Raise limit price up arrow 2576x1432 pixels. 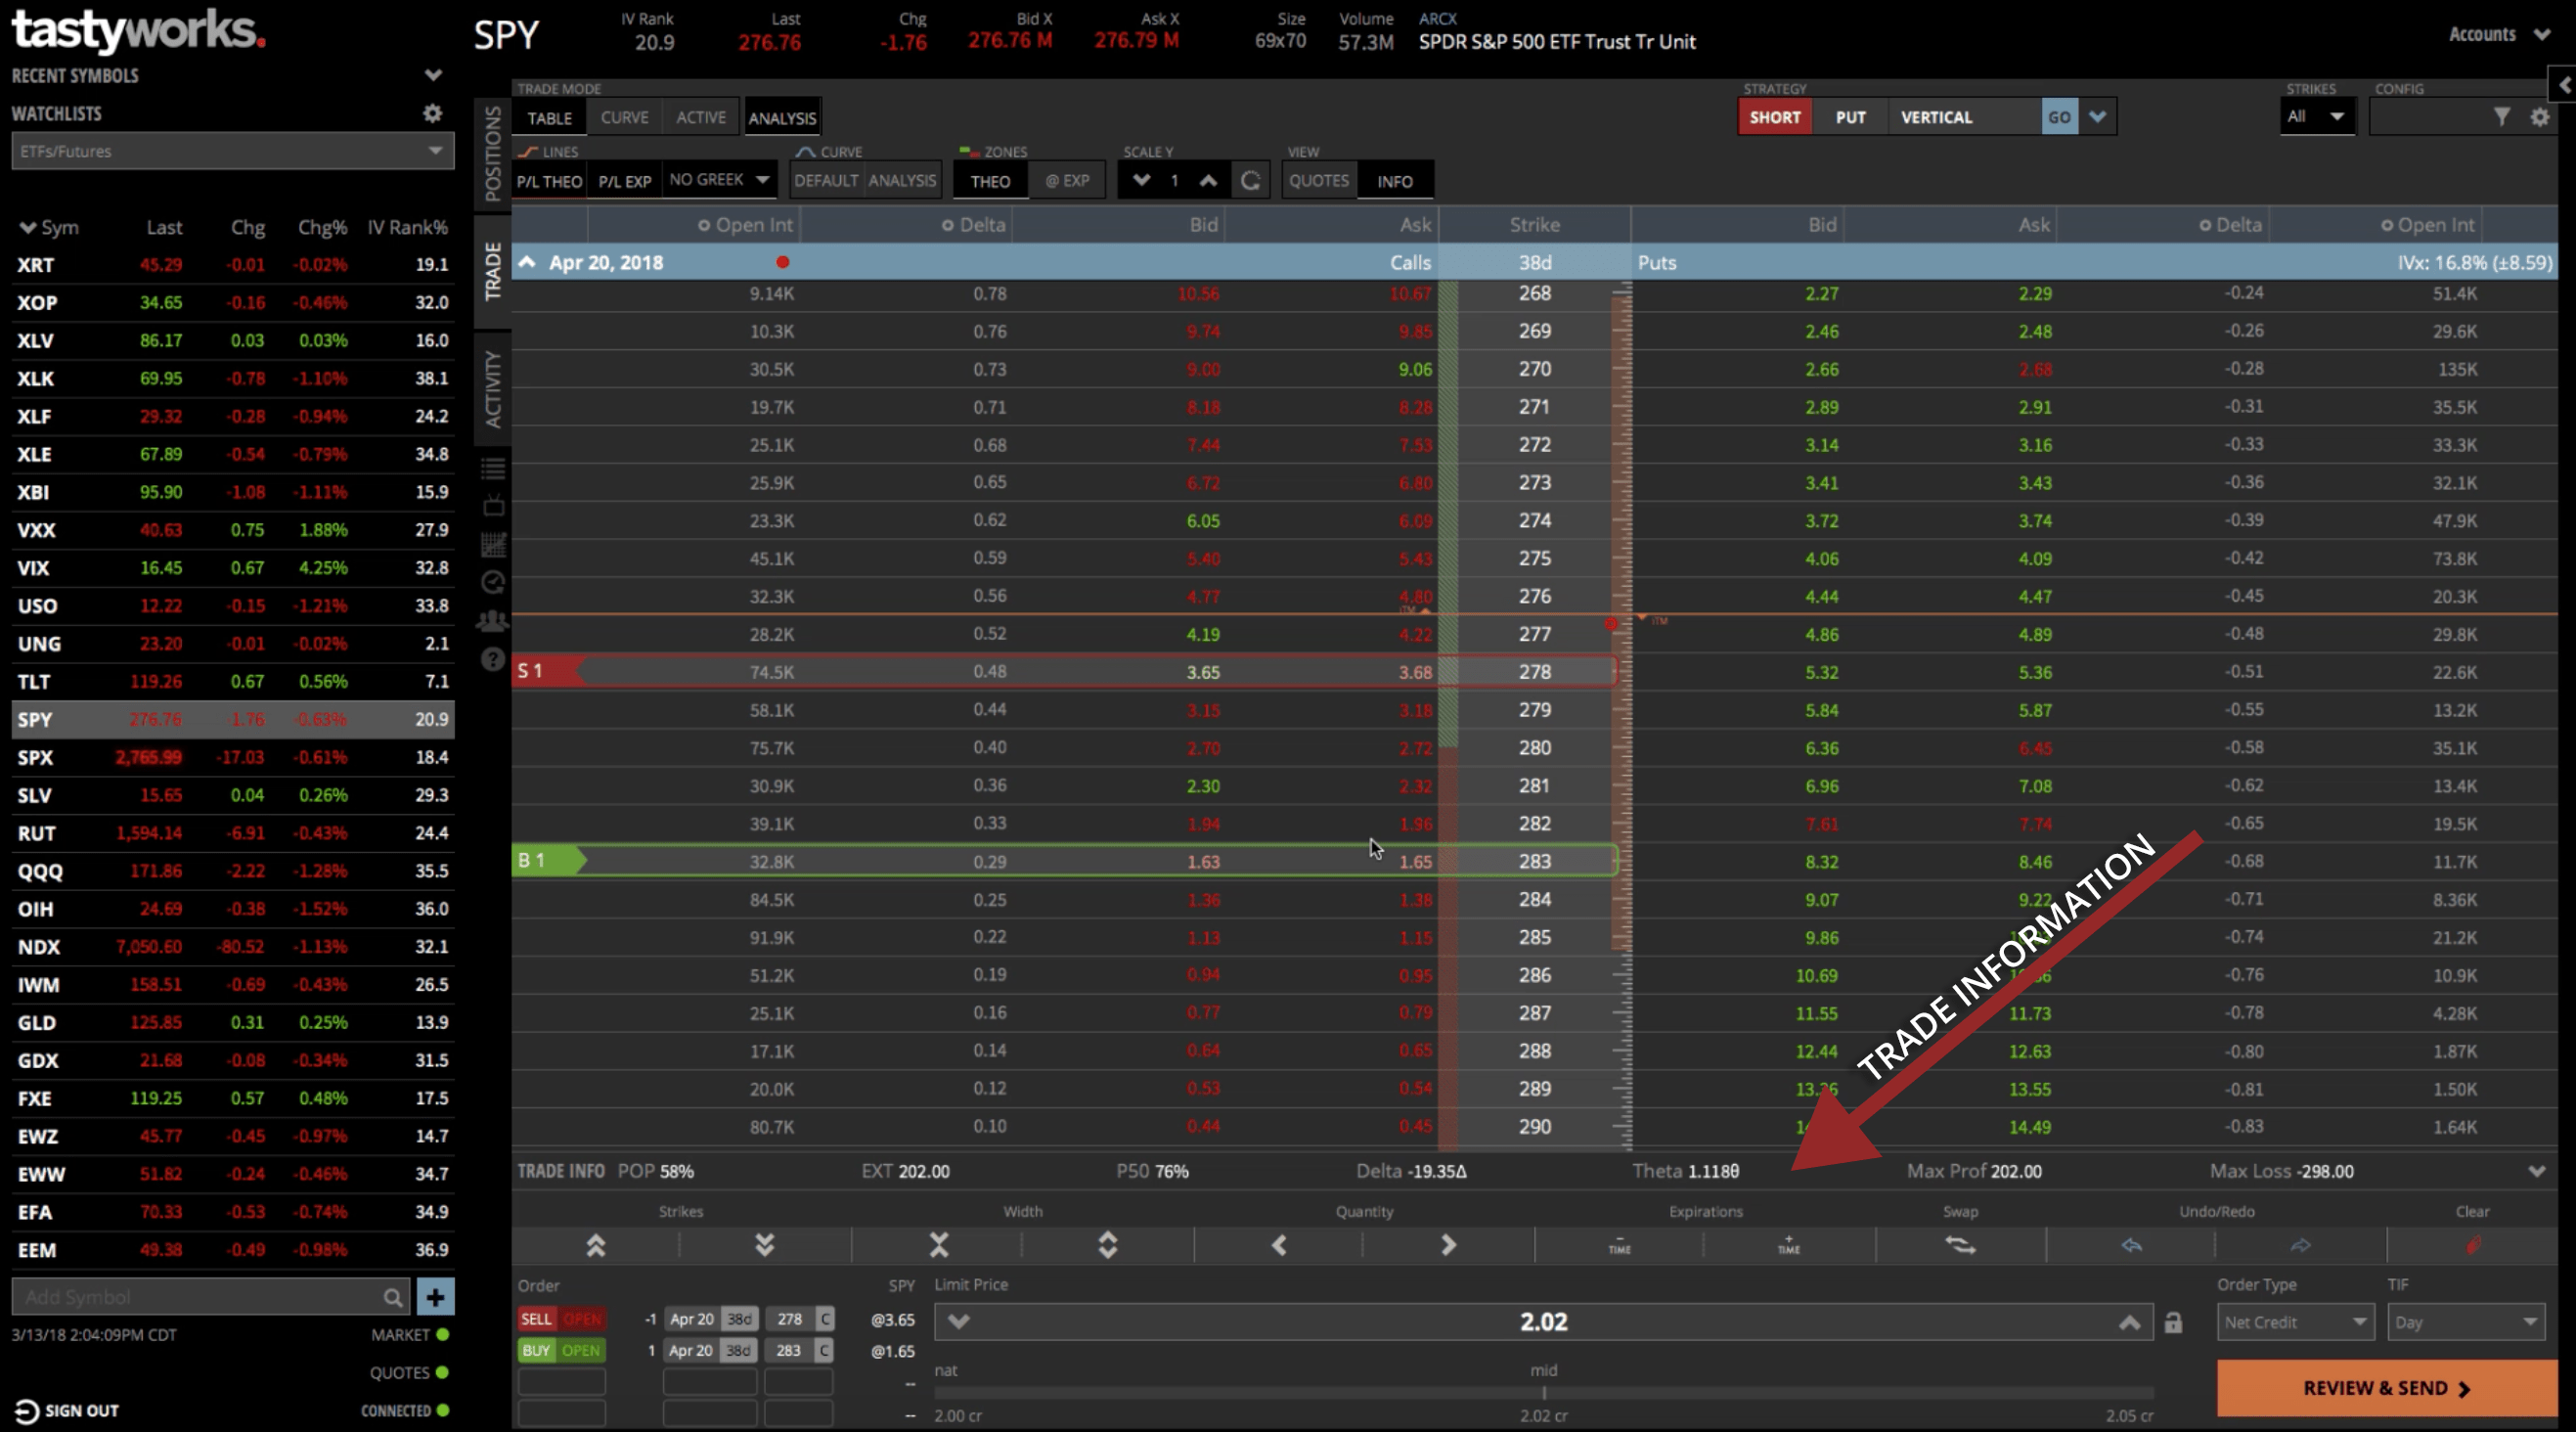tap(2129, 1323)
